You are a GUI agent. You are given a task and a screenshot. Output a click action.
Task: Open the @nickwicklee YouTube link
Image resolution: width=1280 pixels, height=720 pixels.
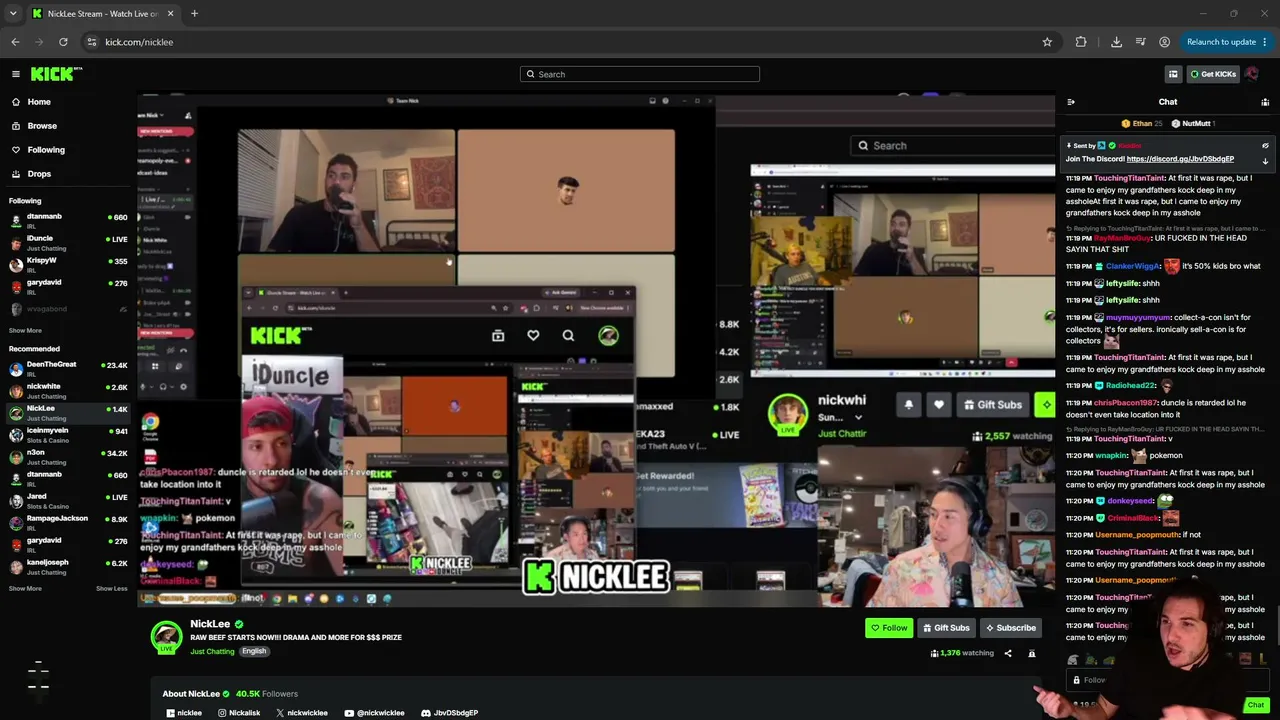(x=374, y=713)
